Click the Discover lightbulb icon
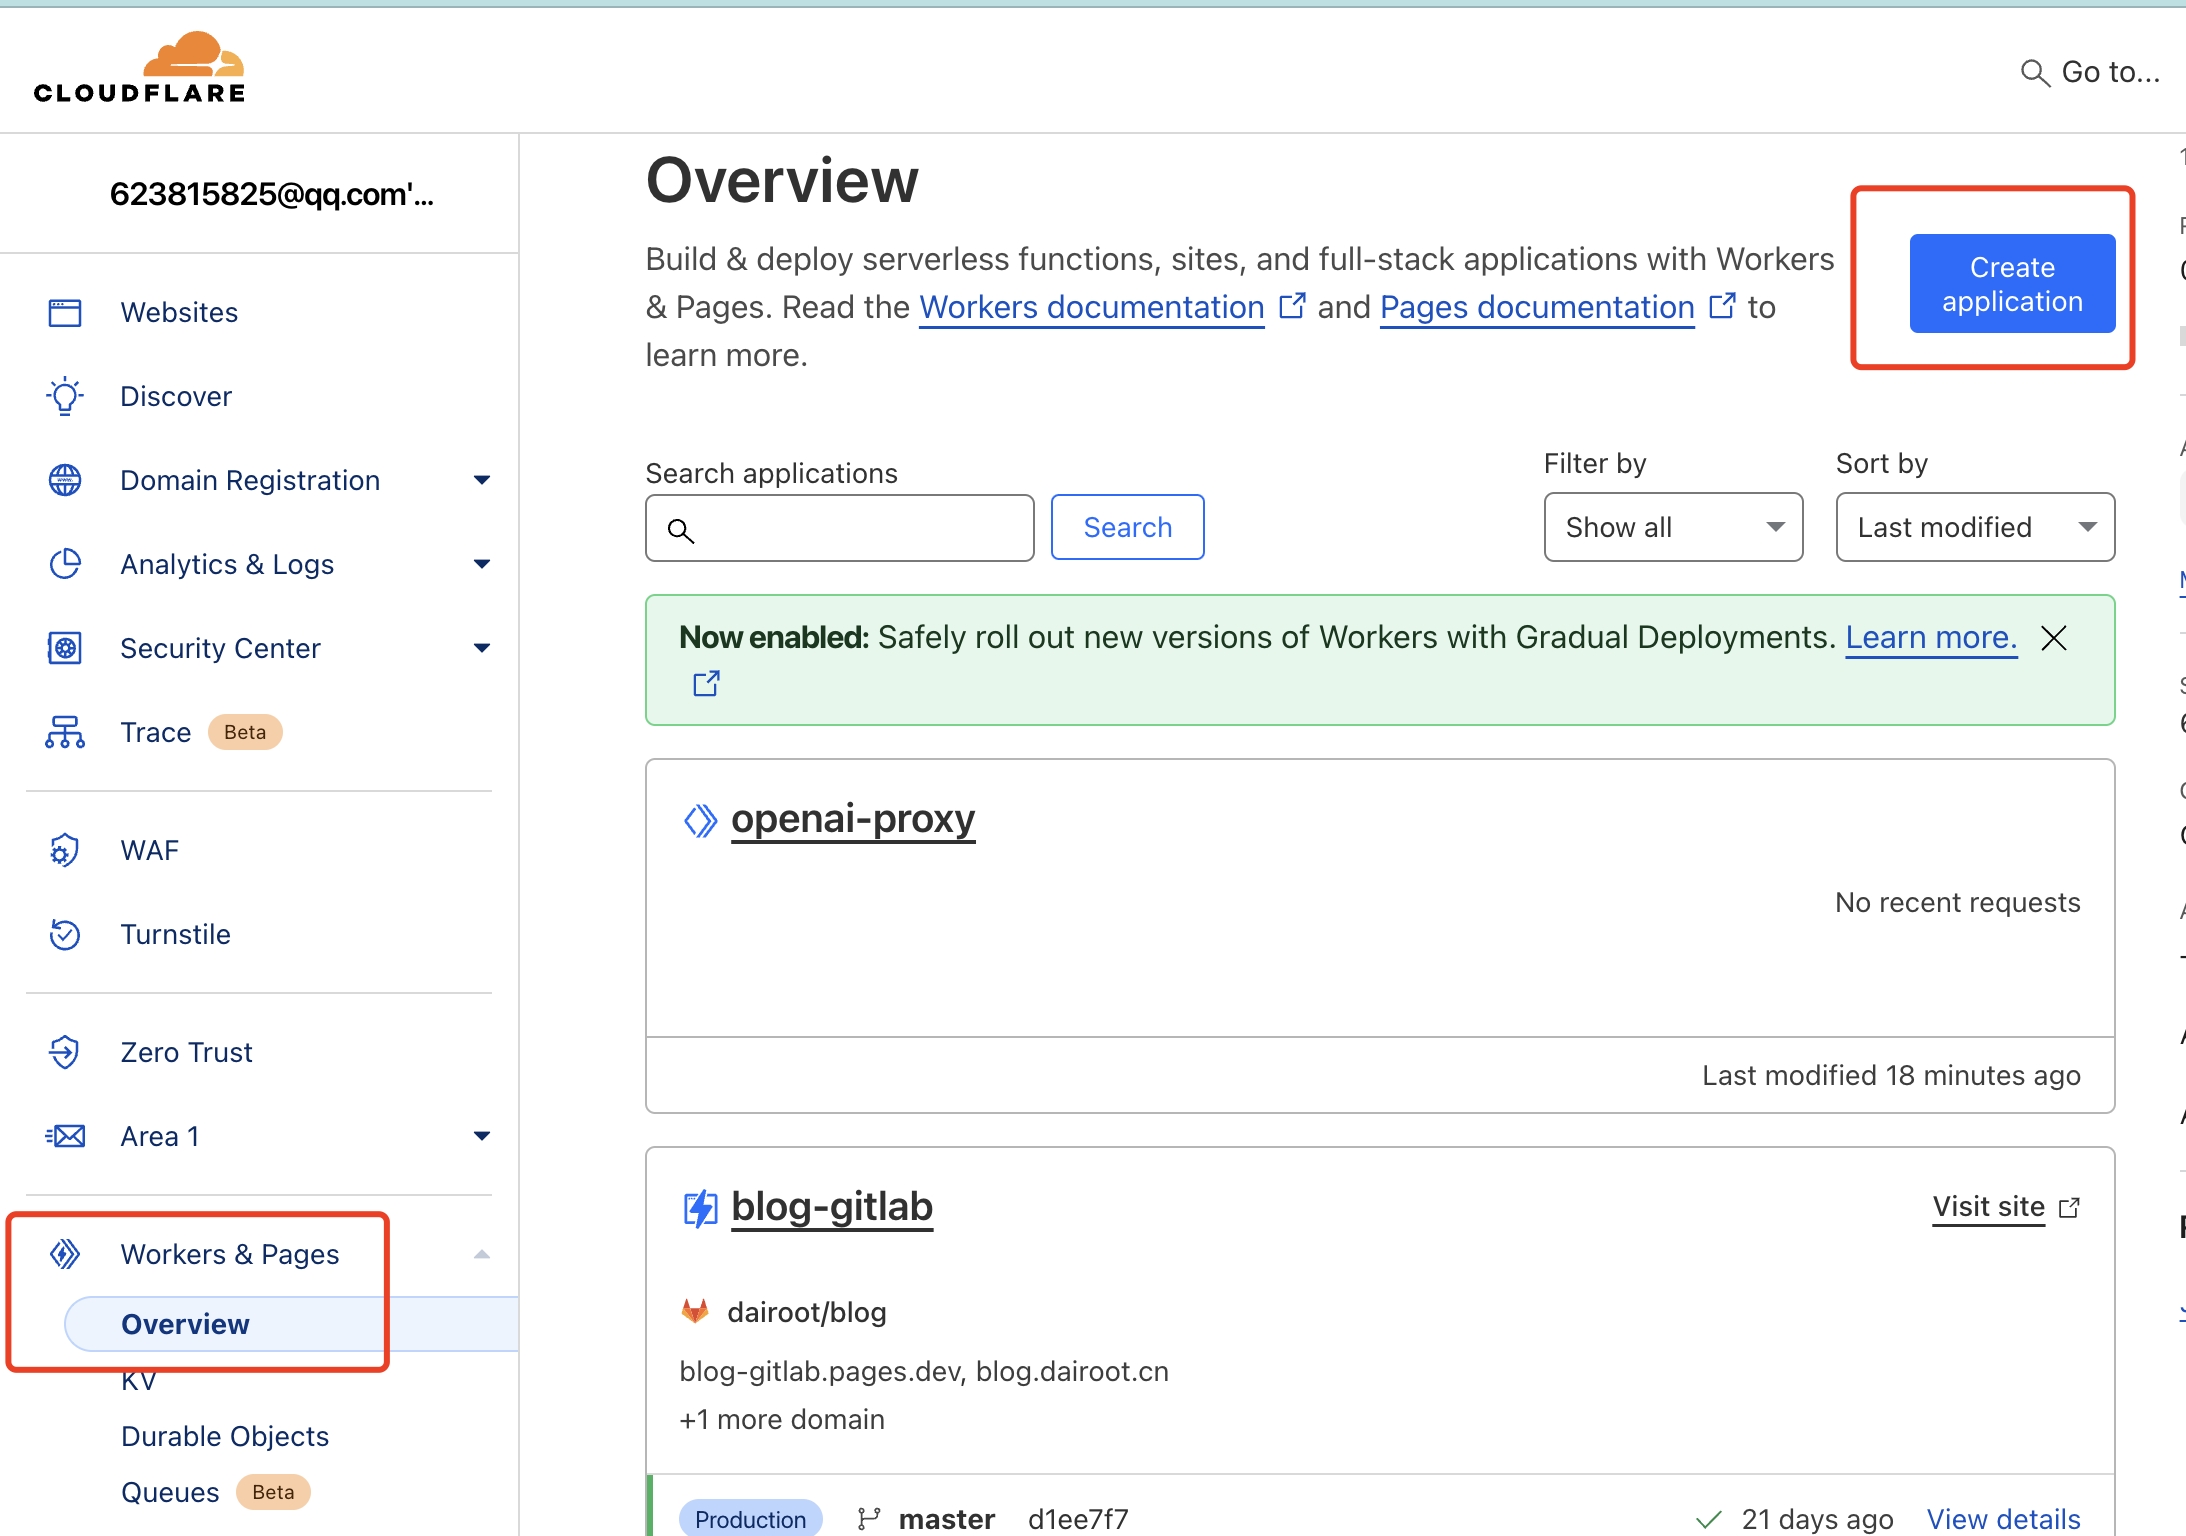Image resolution: width=2186 pixels, height=1536 pixels. (x=65, y=397)
